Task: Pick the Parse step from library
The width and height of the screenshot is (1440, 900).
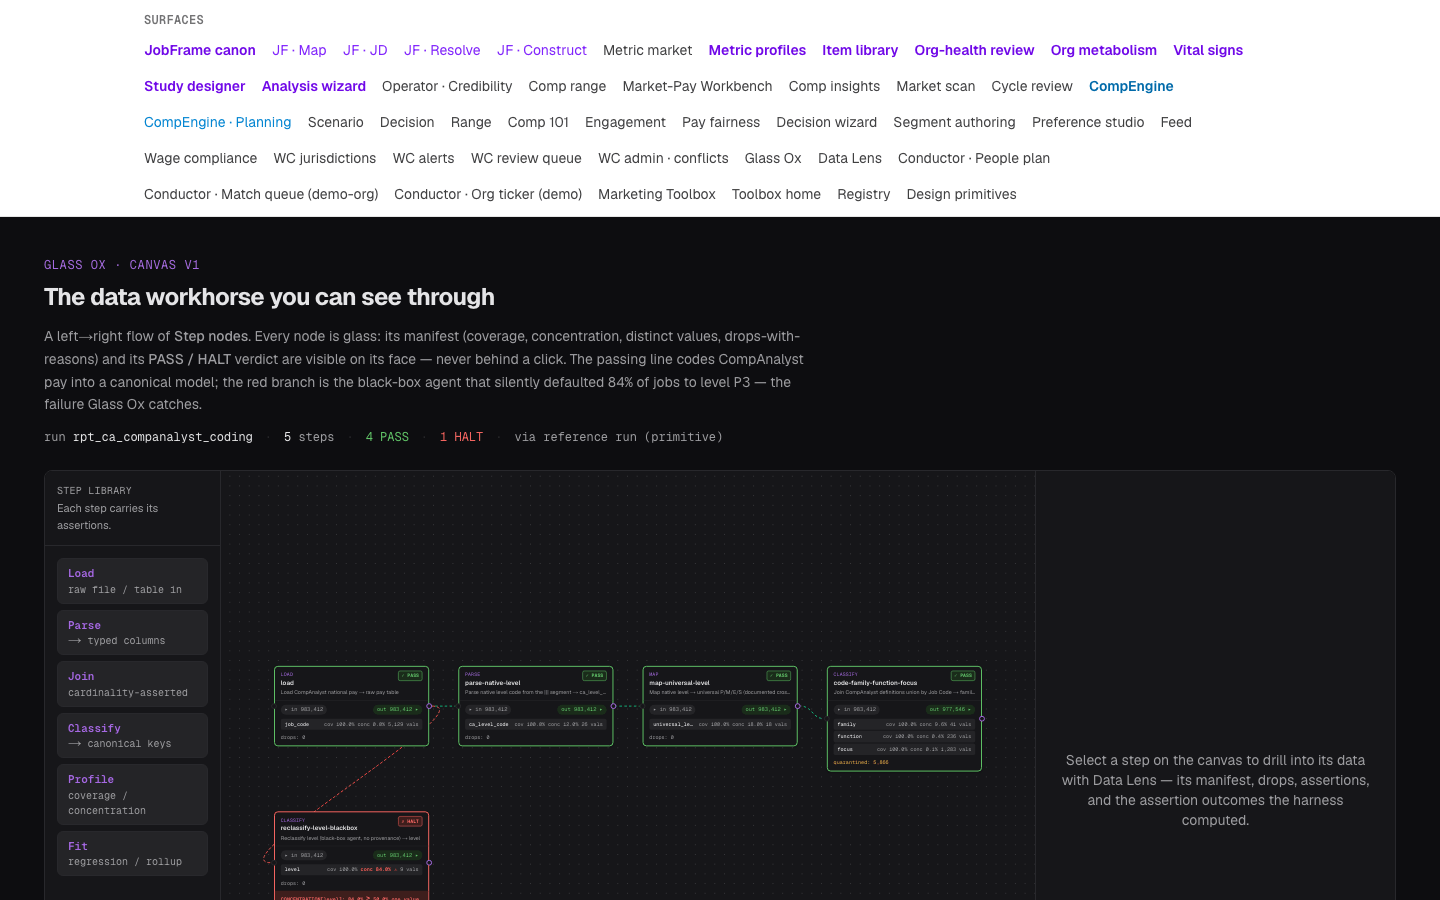Action: [x=132, y=632]
